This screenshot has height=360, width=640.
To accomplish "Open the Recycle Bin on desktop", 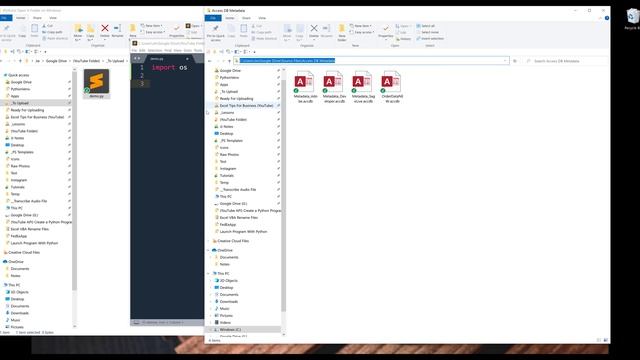I will coord(632,19).
